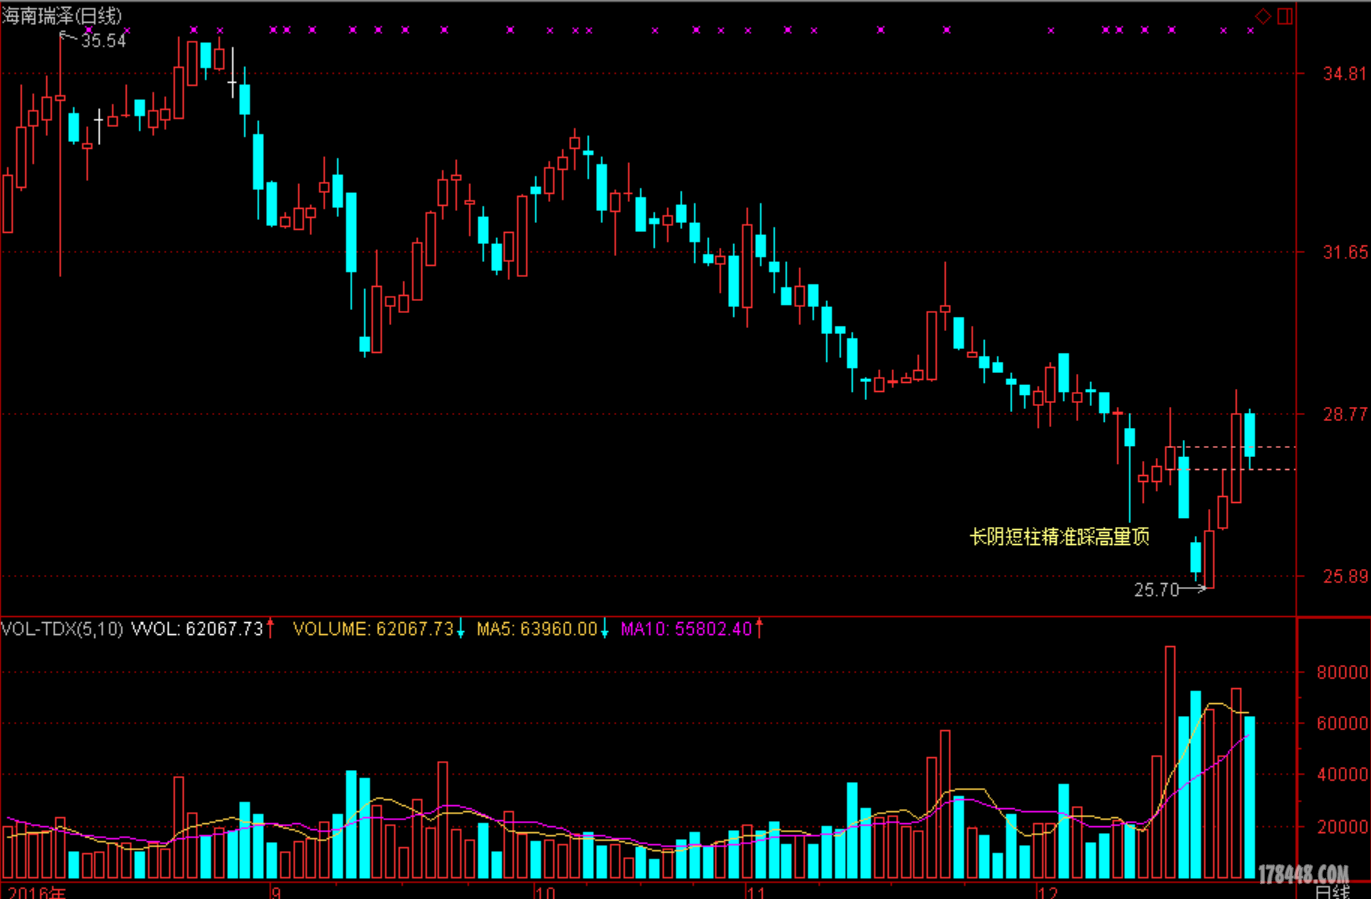Click the cyan down arrow after VOLUME value
Screen dimensions: 1371x899
460,629
